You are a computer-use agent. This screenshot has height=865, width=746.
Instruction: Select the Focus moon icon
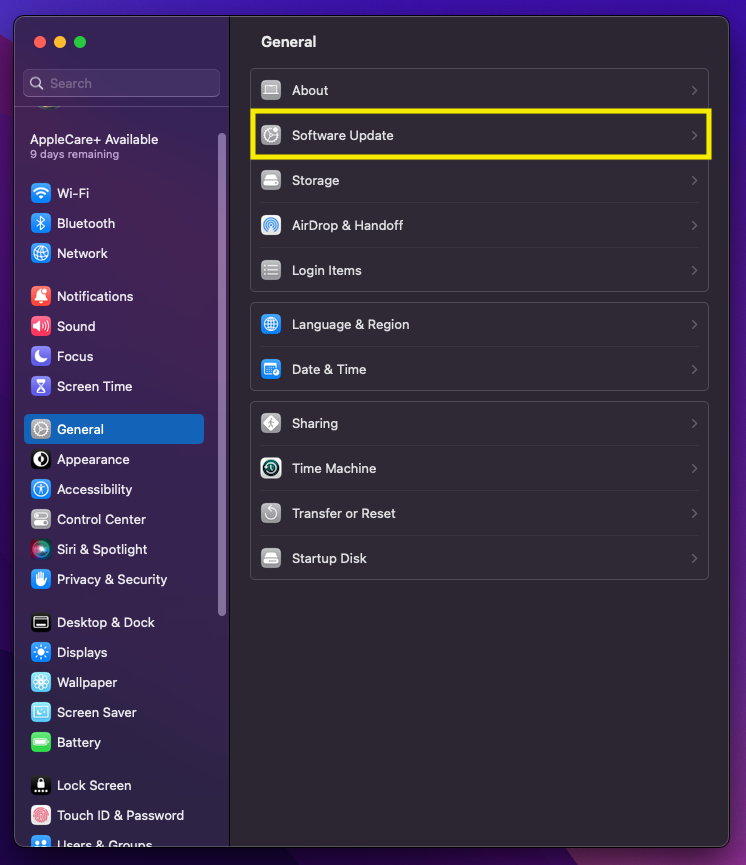pos(41,356)
